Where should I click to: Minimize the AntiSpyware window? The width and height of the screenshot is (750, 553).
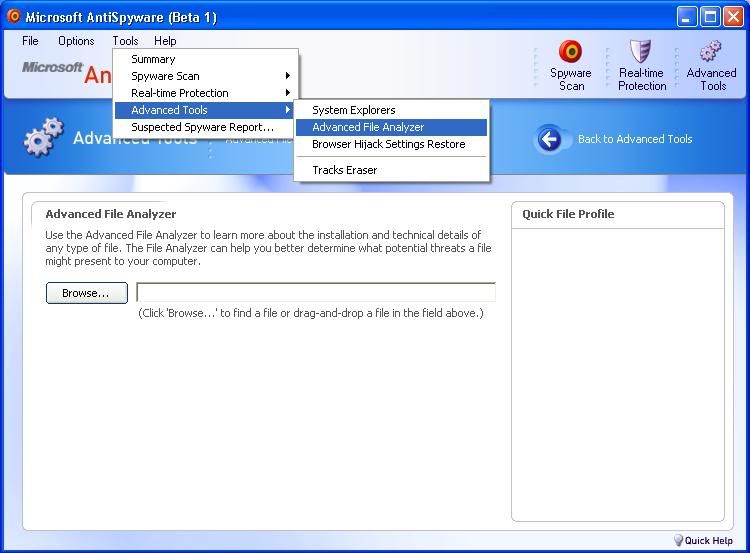(x=687, y=17)
